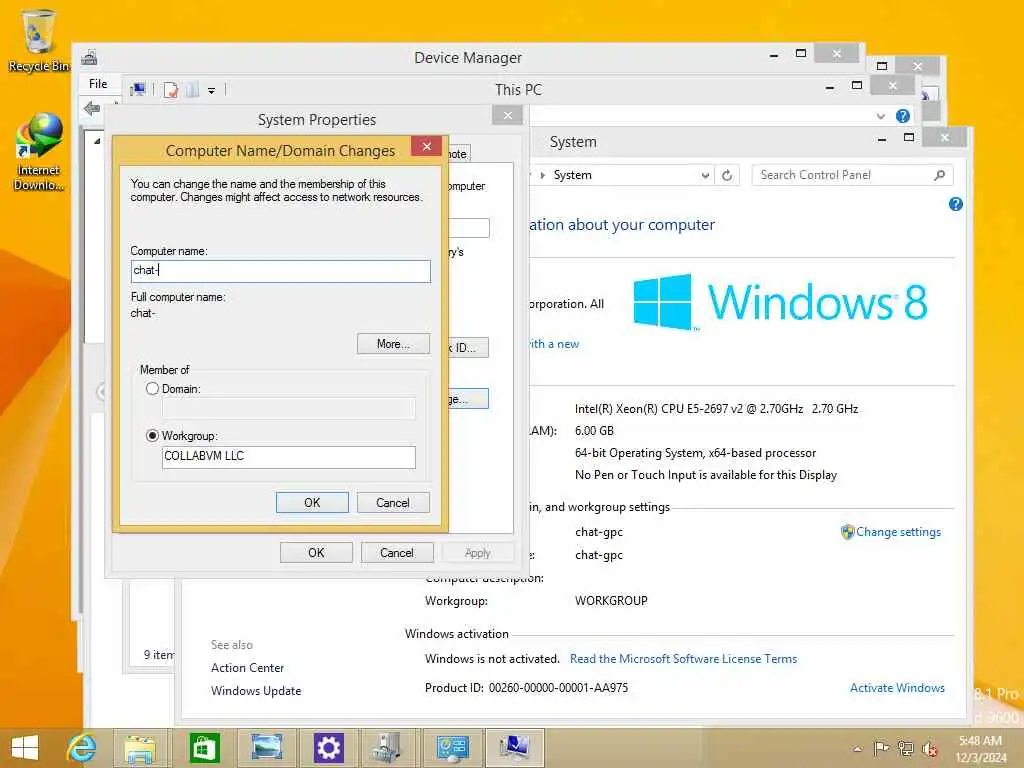Click the Properties quick access icon in This PC
Screen dimensions: 1024x768
tap(171, 90)
